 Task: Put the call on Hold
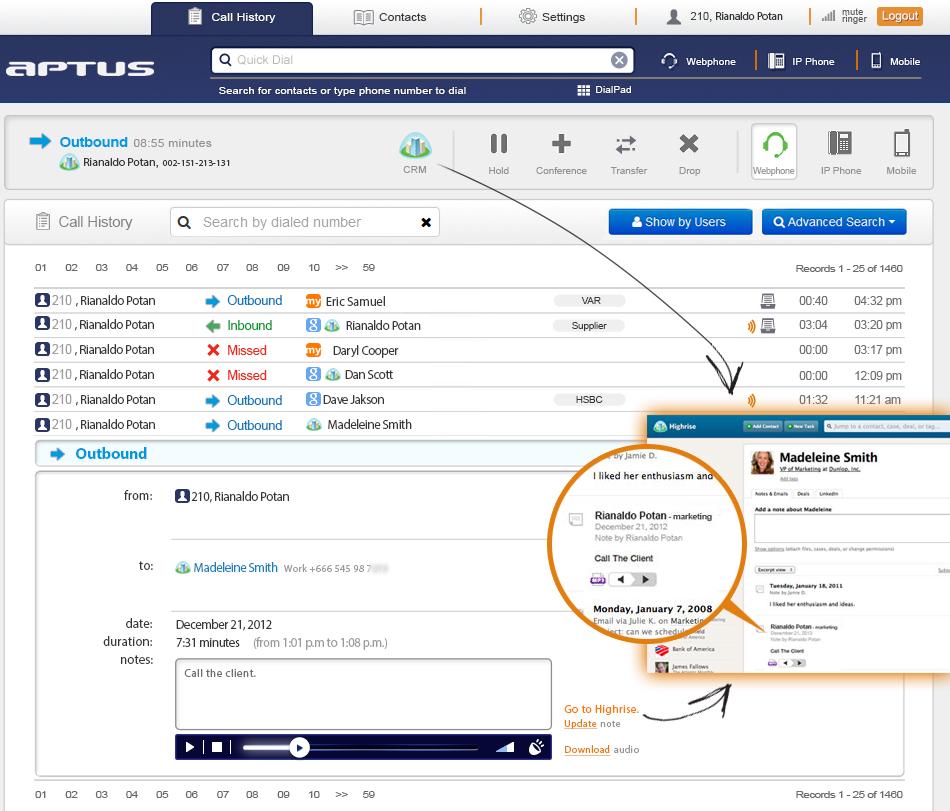click(498, 152)
